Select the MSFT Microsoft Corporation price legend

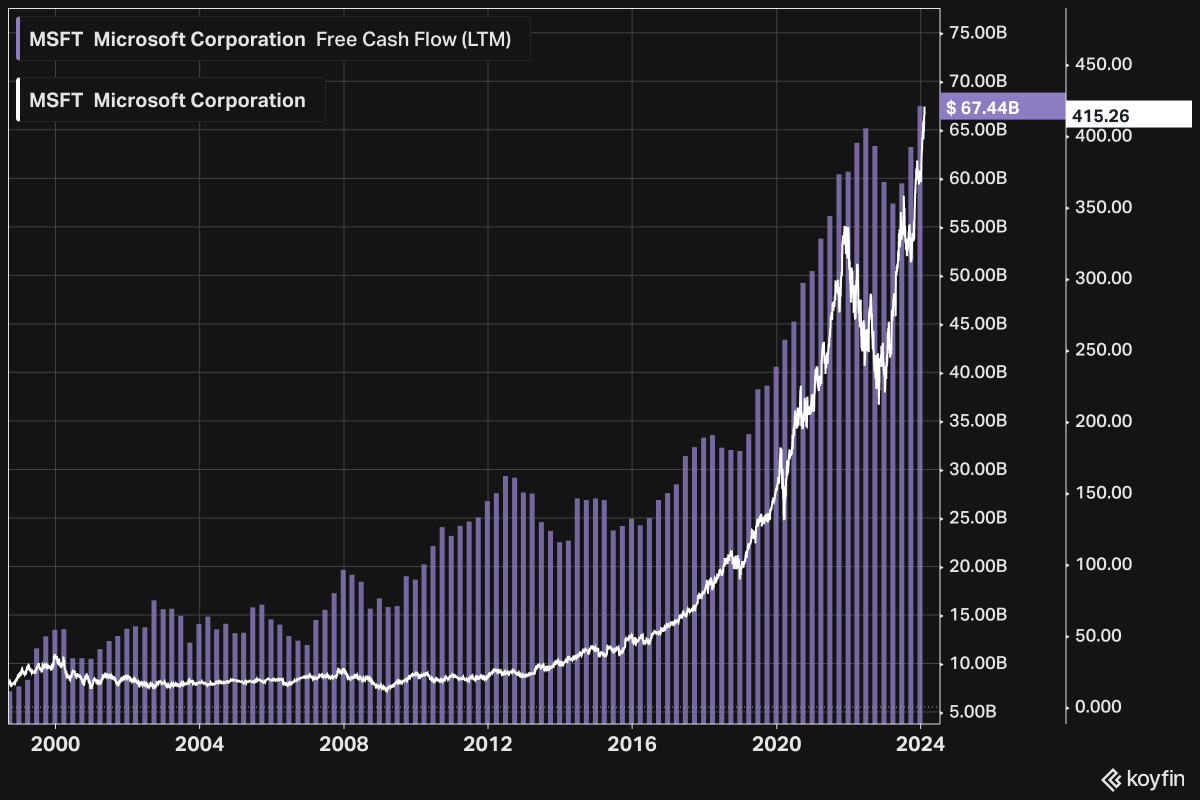(x=169, y=100)
